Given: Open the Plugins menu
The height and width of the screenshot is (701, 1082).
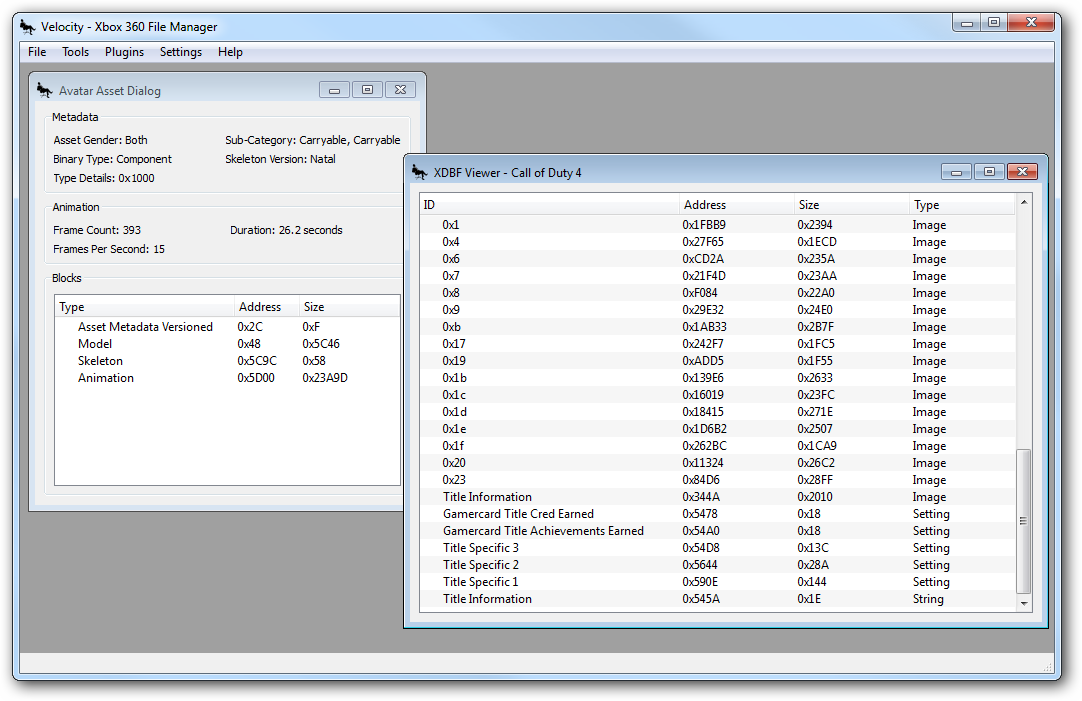Looking at the screenshot, I should tap(124, 52).
